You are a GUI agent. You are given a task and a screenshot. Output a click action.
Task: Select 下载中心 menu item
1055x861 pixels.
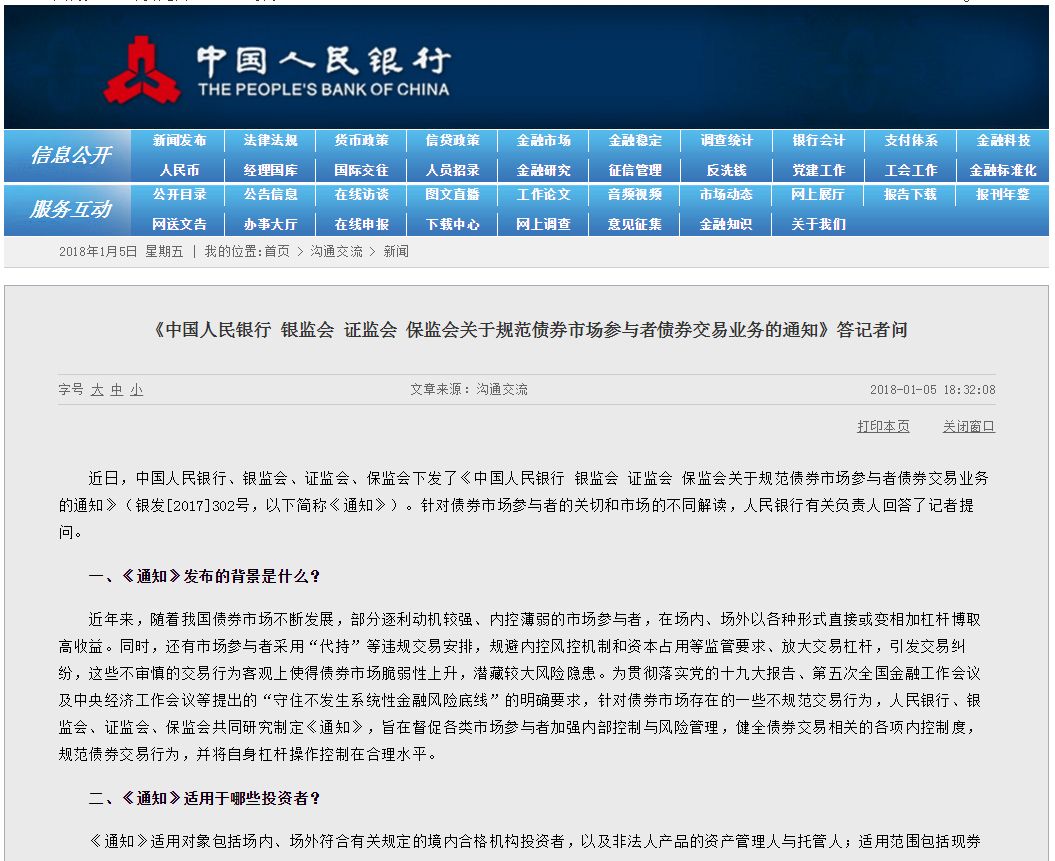453,224
